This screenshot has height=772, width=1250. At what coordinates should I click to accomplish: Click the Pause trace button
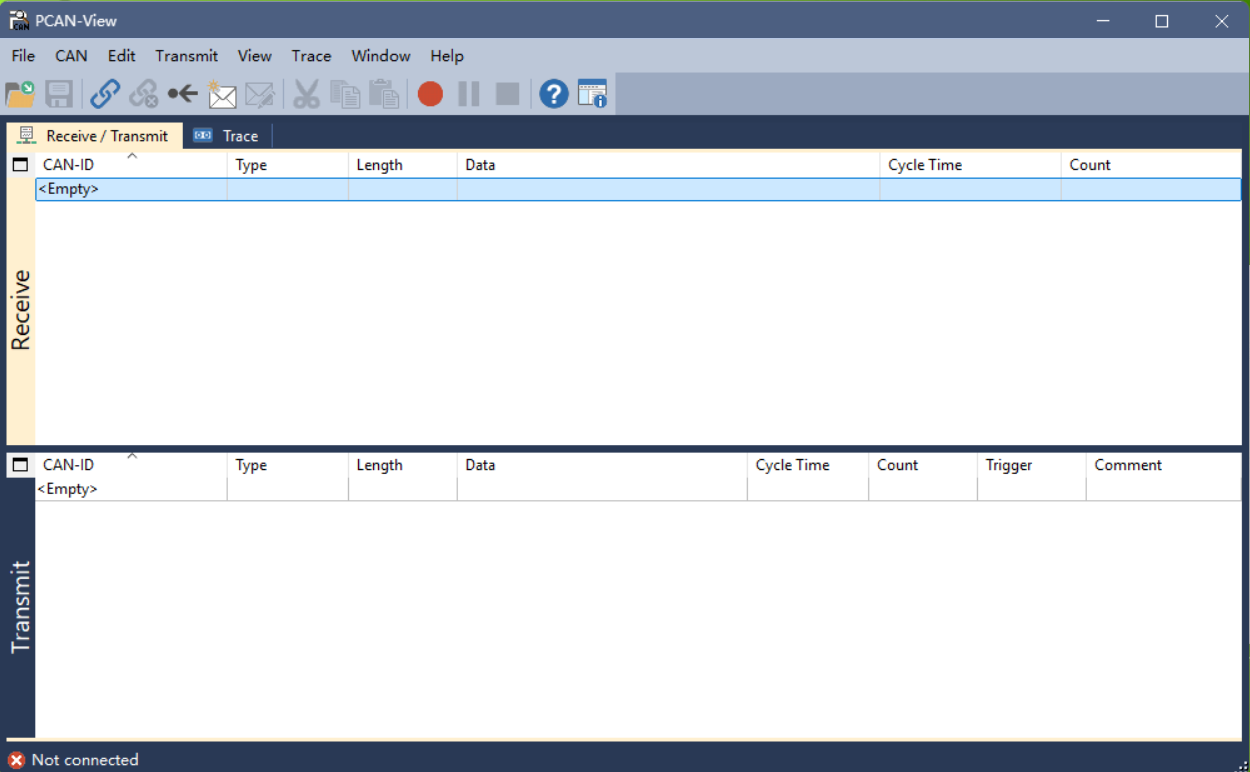click(469, 94)
